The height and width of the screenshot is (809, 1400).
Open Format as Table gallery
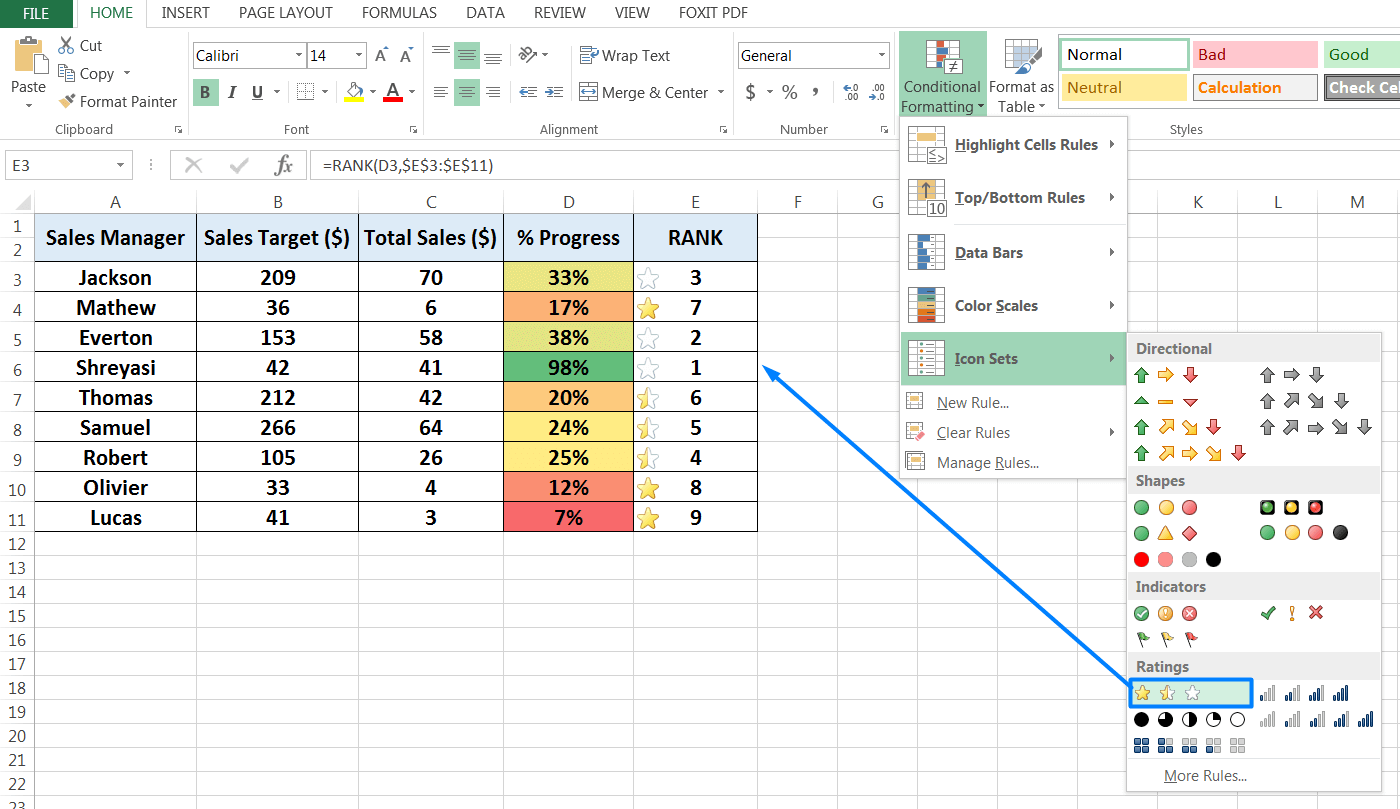pyautogui.click(x=1022, y=76)
